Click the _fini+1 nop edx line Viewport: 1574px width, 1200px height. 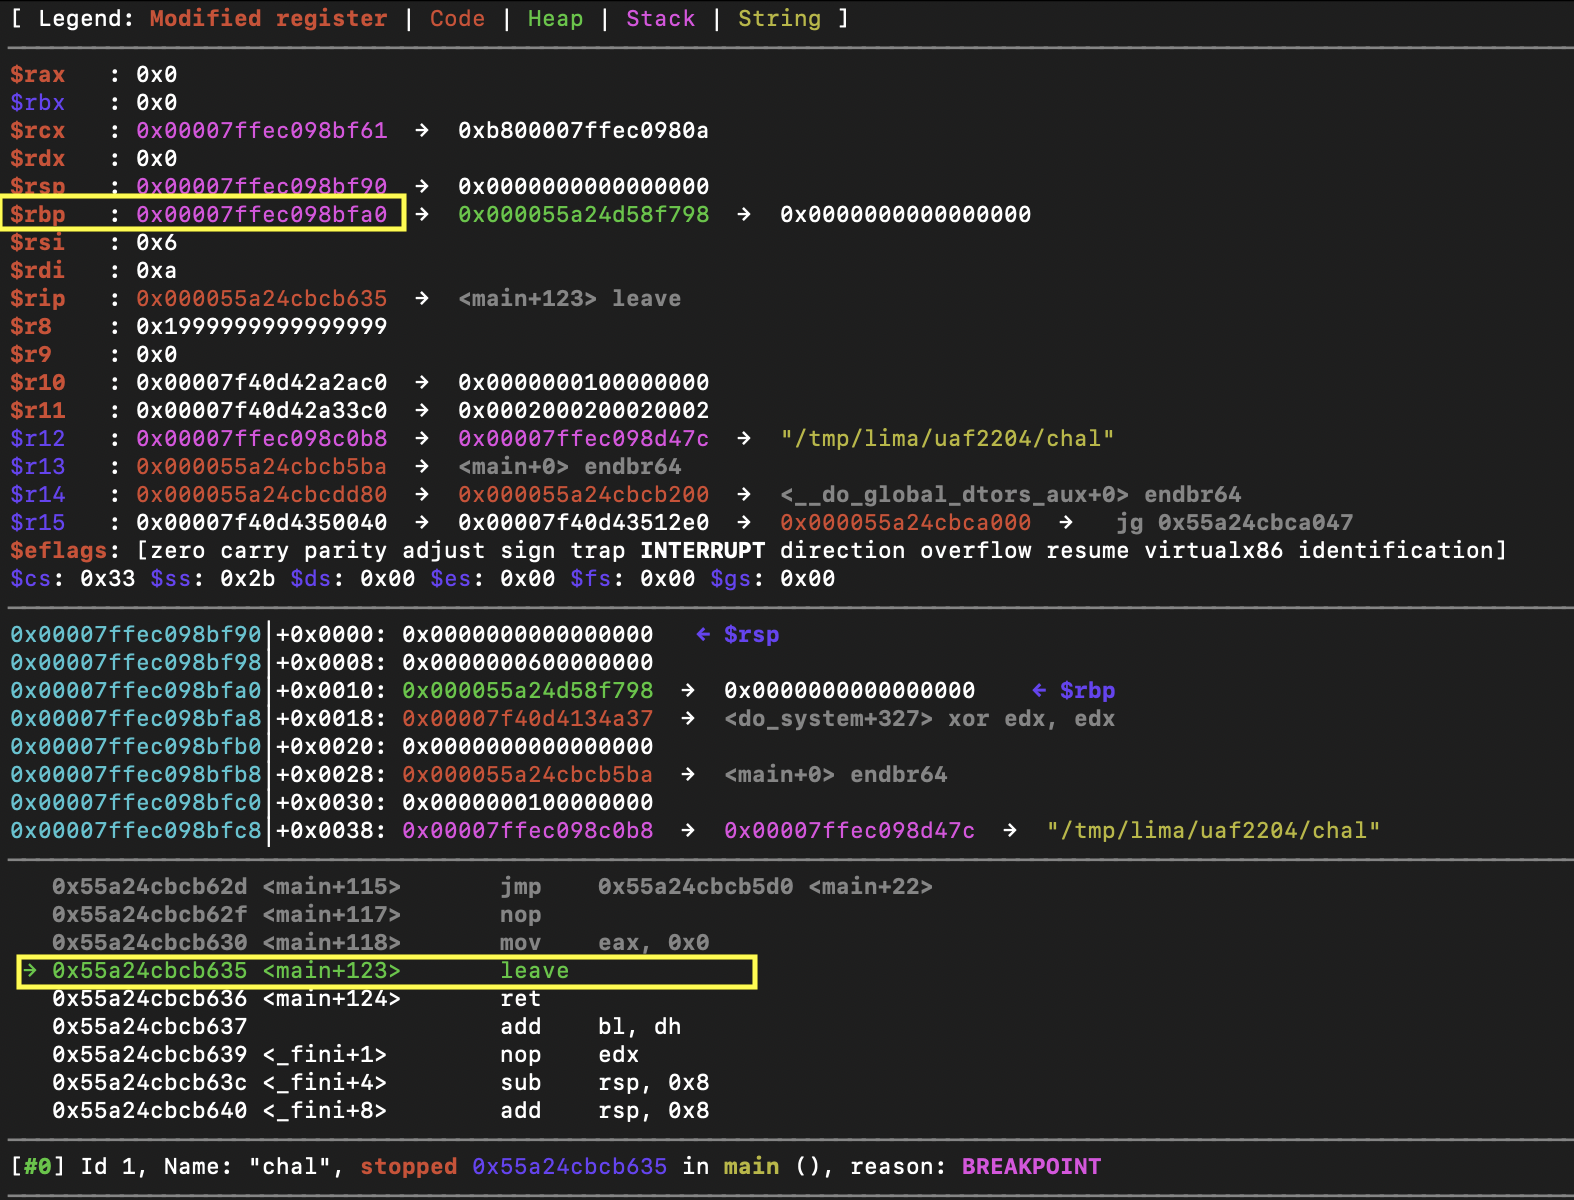(345, 1055)
